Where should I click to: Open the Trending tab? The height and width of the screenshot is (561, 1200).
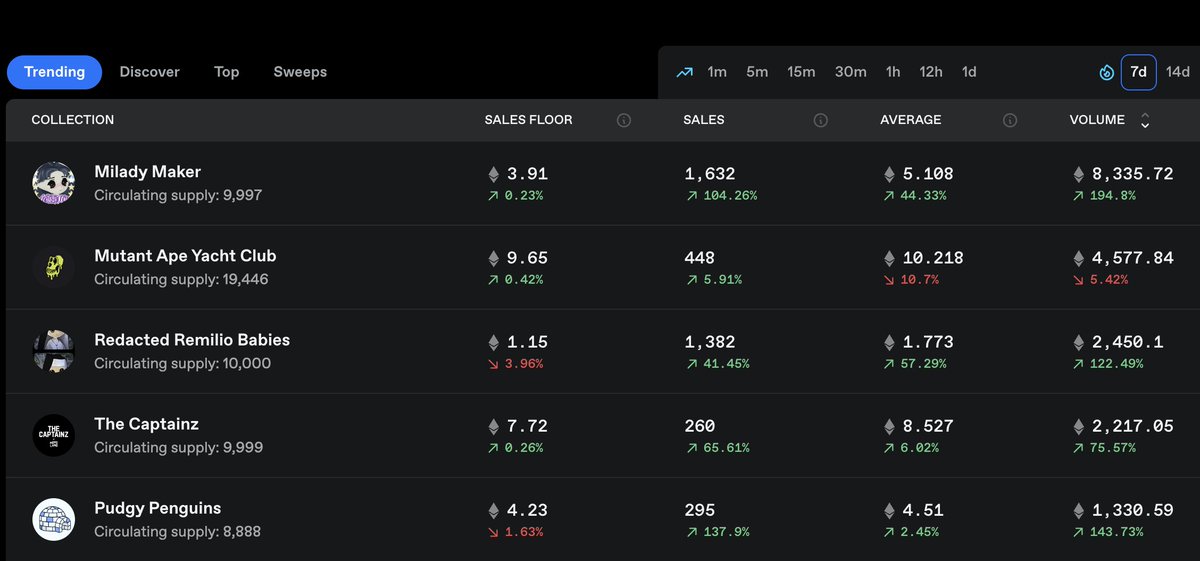[x=54, y=72]
